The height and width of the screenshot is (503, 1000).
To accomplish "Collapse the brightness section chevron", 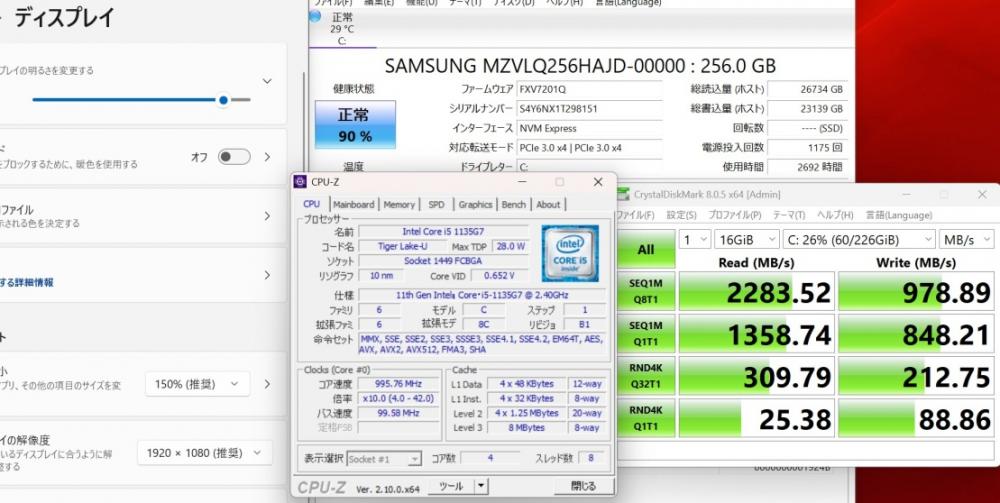I will 267,82.
